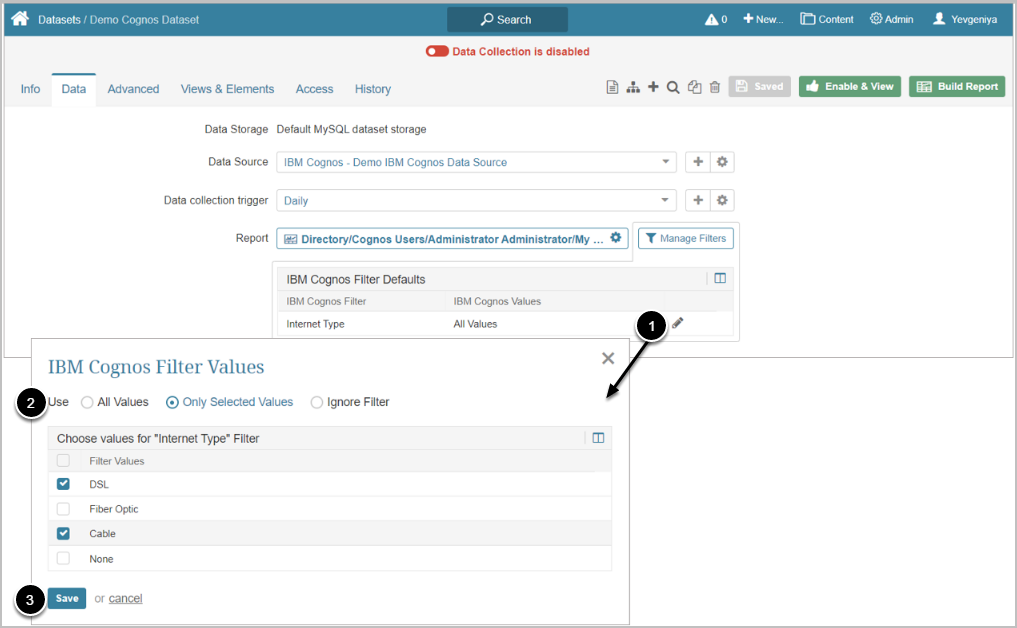Image resolution: width=1017 pixels, height=628 pixels.
Task: Click the trash delete icon
Action: [715, 88]
